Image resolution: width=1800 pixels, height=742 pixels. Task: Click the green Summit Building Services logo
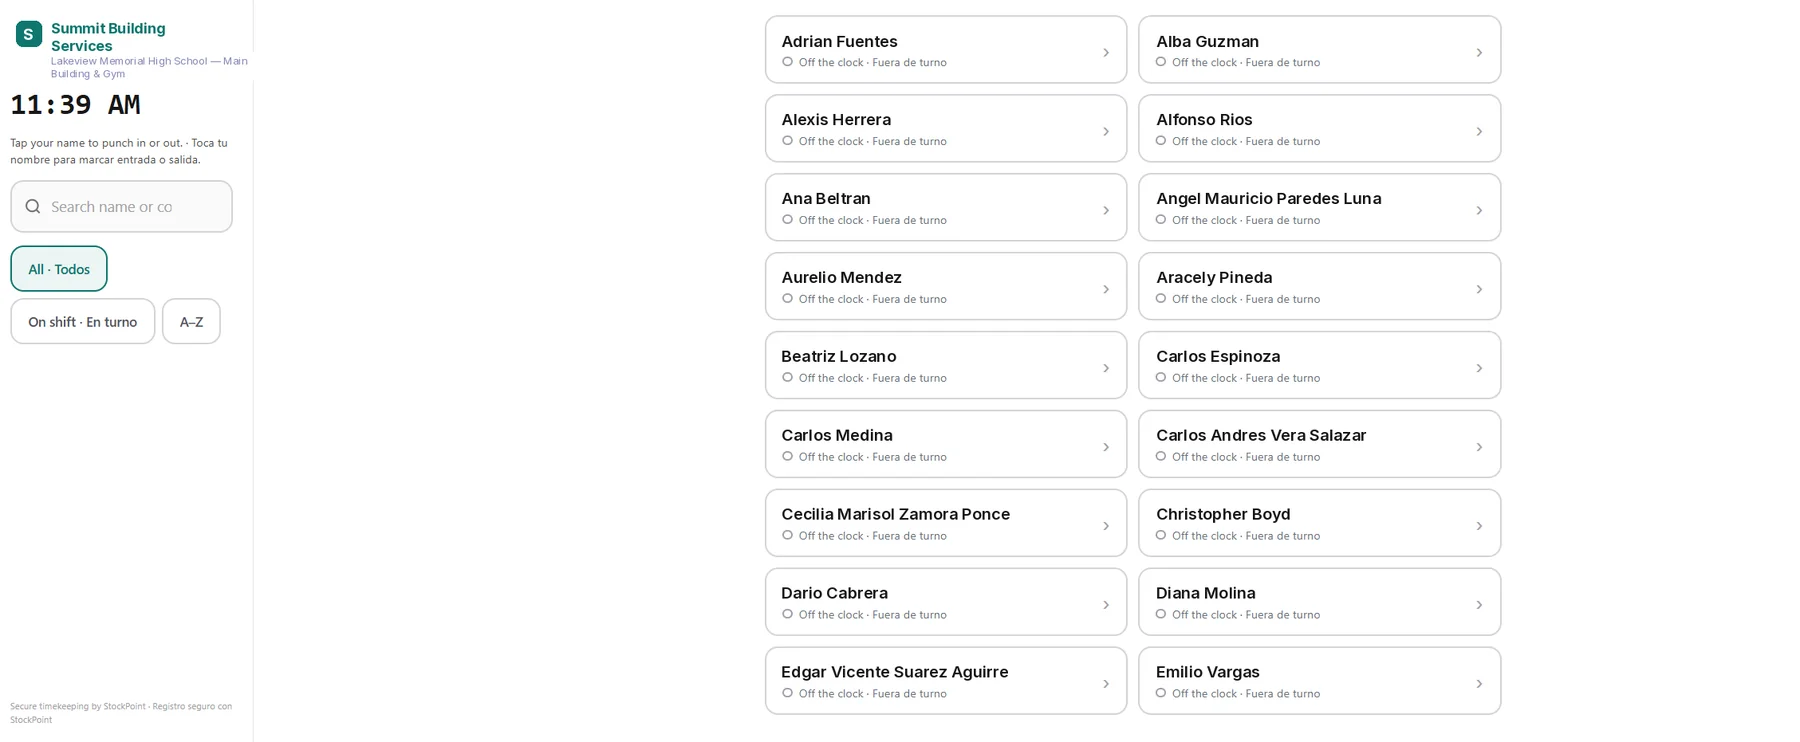coord(29,34)
